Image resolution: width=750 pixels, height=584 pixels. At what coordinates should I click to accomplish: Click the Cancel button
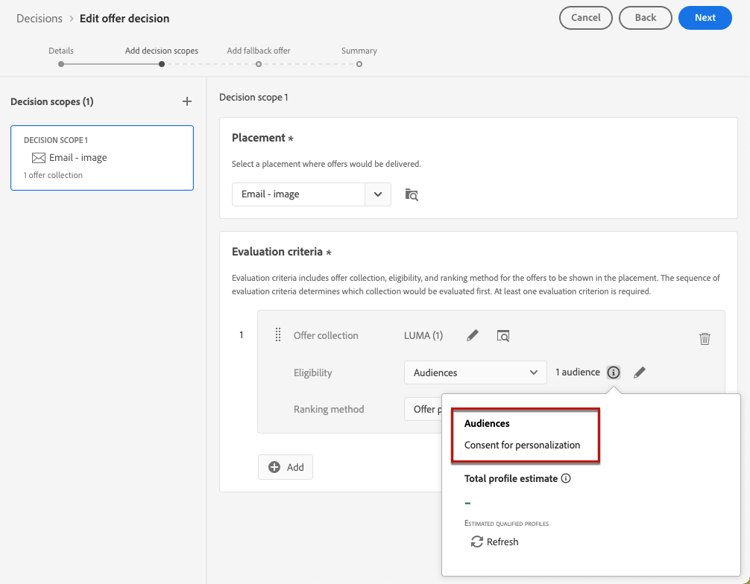coord(586,18)
